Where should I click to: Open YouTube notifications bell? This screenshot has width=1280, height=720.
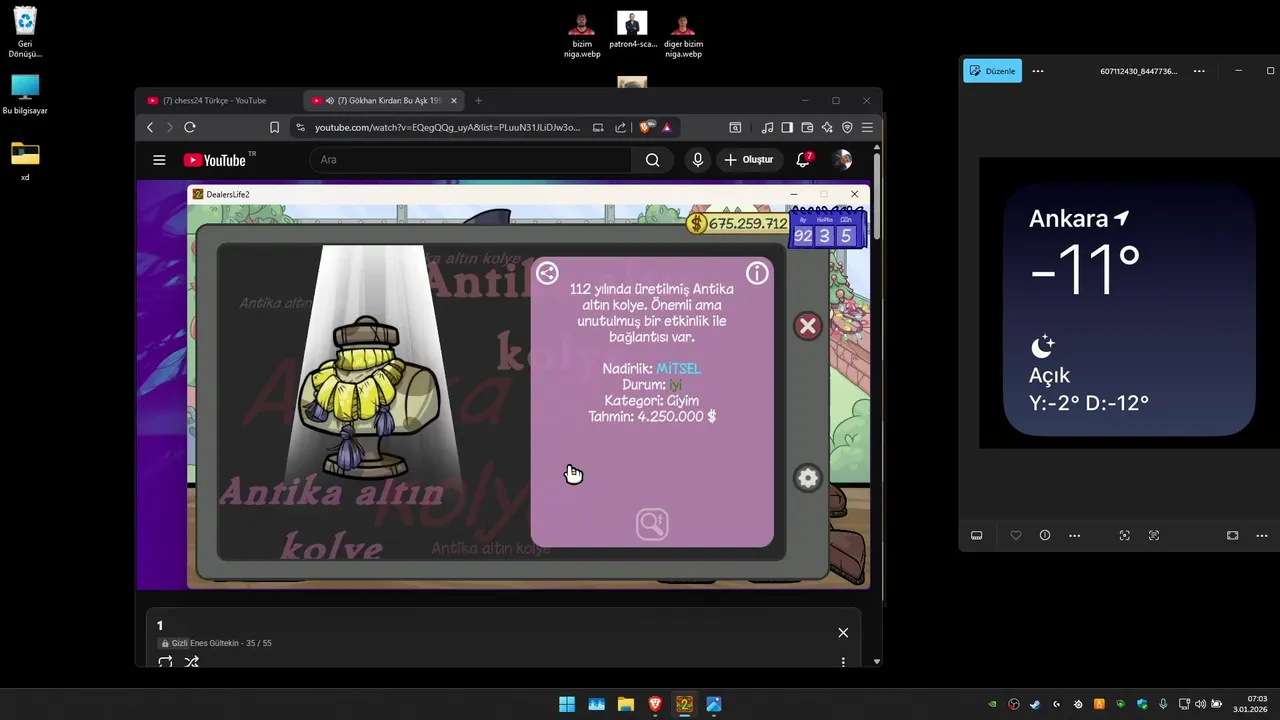804,160
